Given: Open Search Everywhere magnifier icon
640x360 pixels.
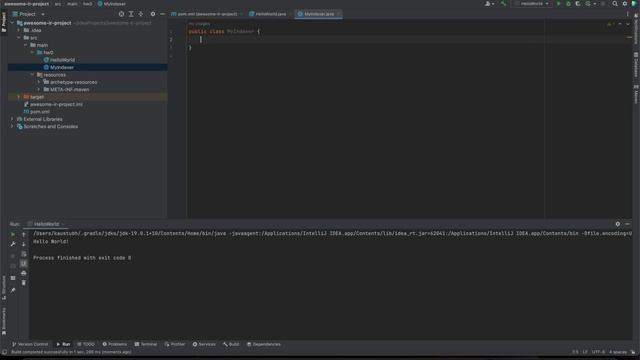Looking at the screenshot, I should (615, 4).
